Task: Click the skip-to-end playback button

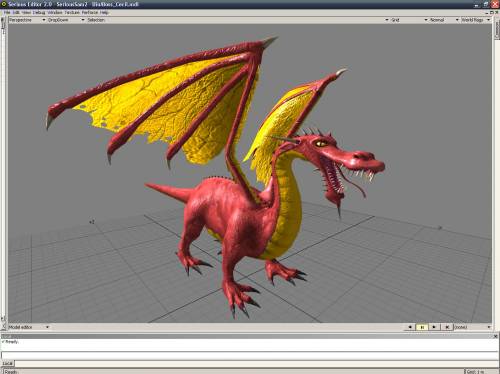Action: pyautogui.click(x=447, y=327)
